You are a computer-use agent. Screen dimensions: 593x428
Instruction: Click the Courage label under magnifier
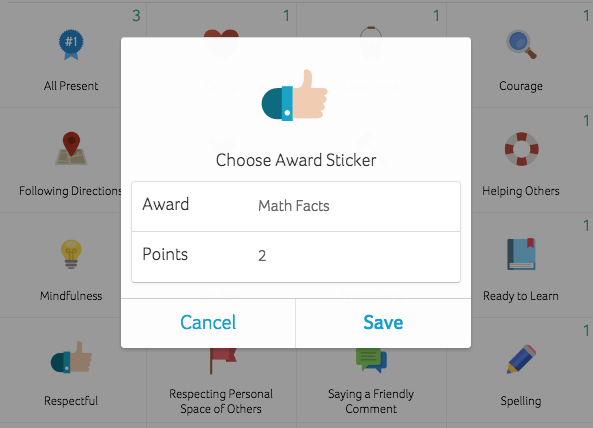(521, 86)
